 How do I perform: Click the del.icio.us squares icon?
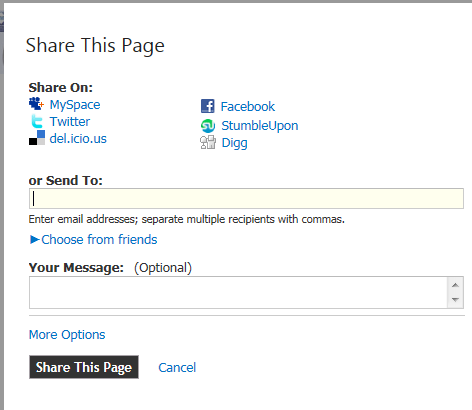click(37, 138)
